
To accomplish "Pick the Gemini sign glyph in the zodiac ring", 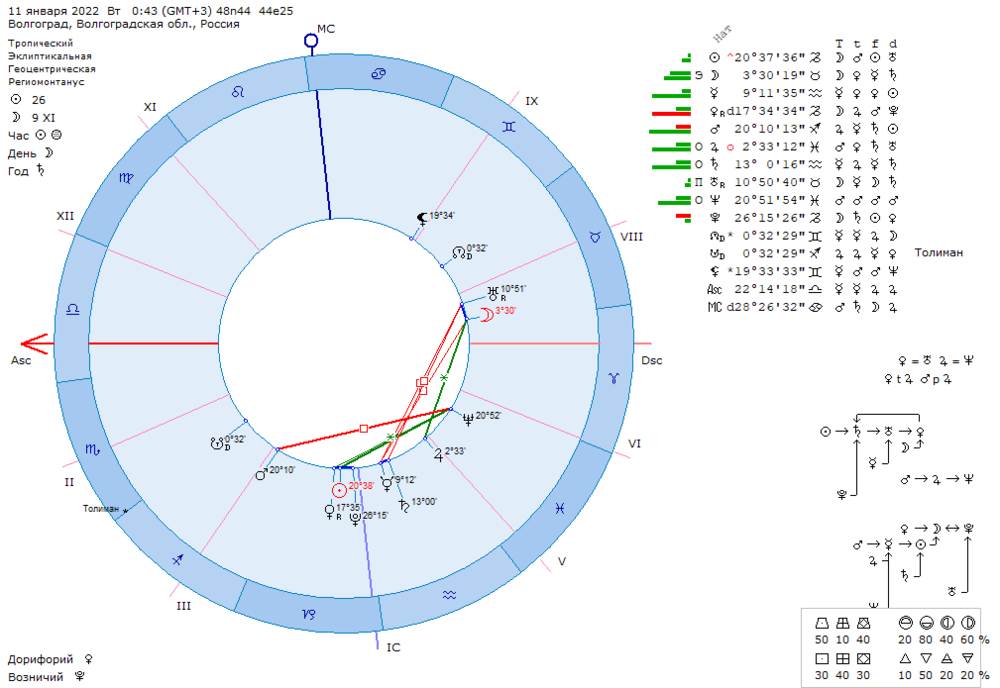I will click(508, 127).
